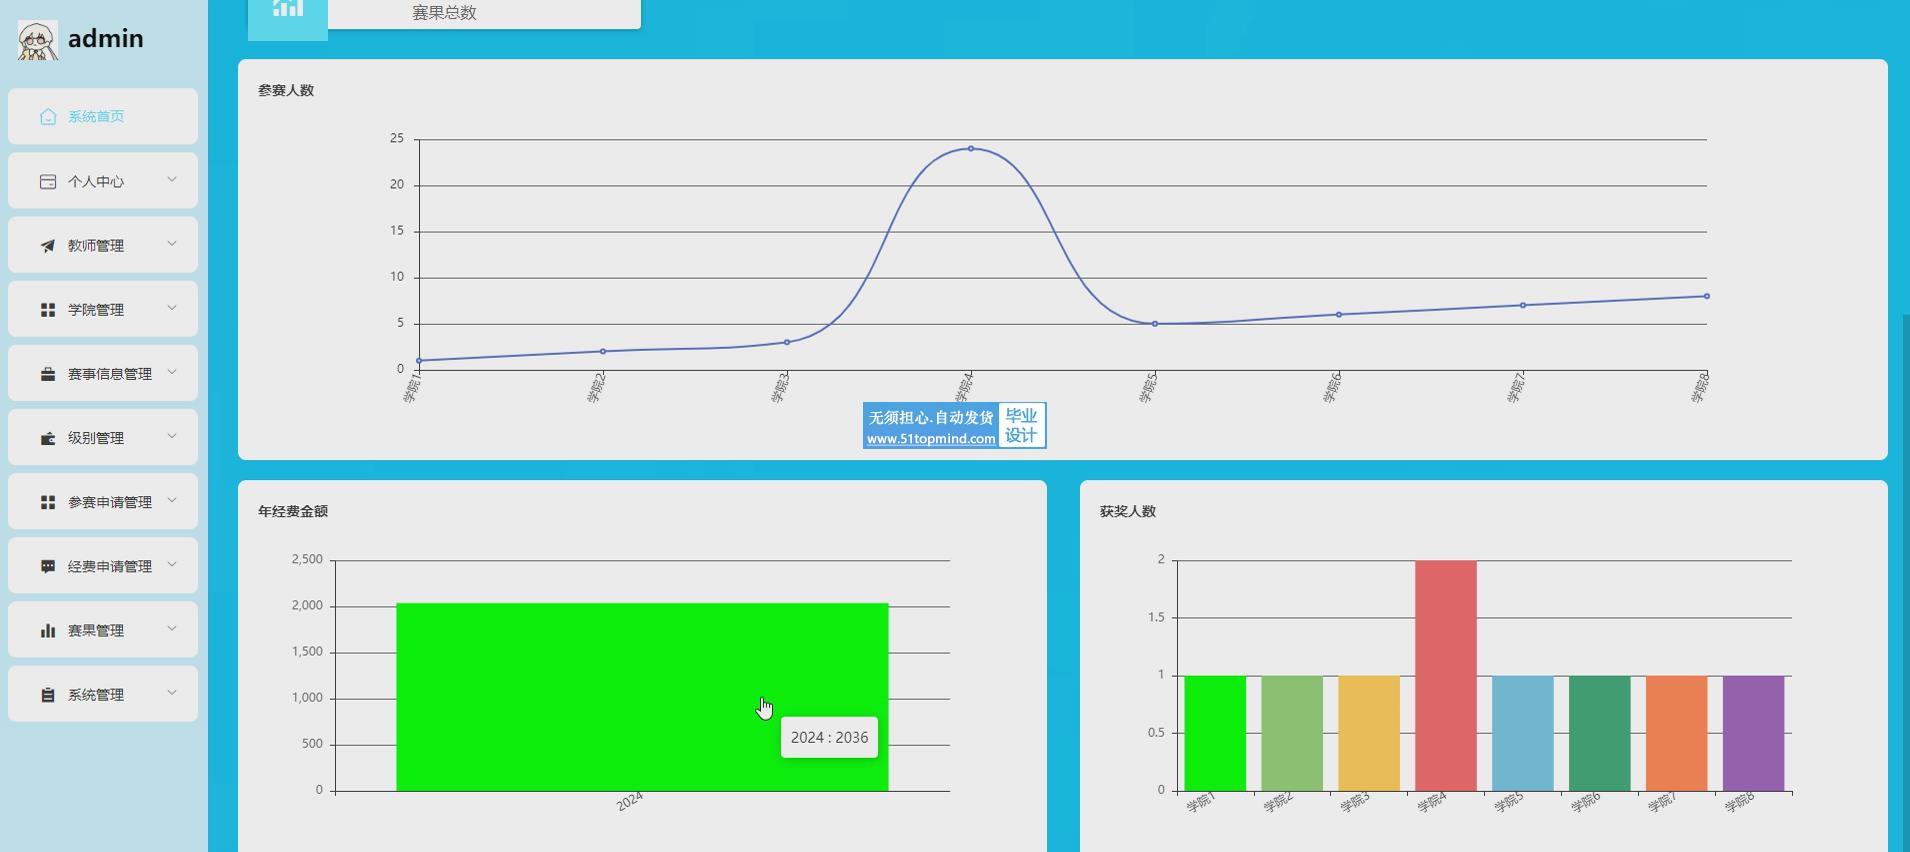The height and width of the screenshot is (852, 1910).
Task: Click the red 学院4 bar
Action: (1446, 676)
